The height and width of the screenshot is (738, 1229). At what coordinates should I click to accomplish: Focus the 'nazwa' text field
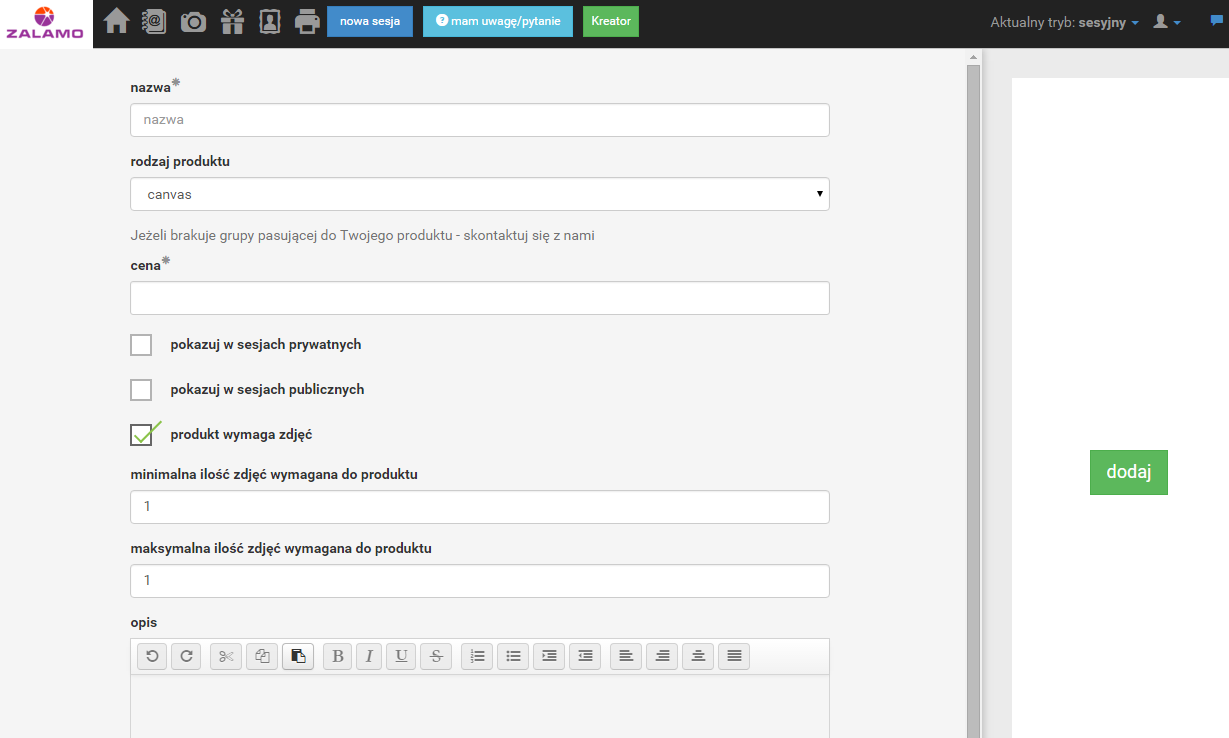click(x=479, y=120)
